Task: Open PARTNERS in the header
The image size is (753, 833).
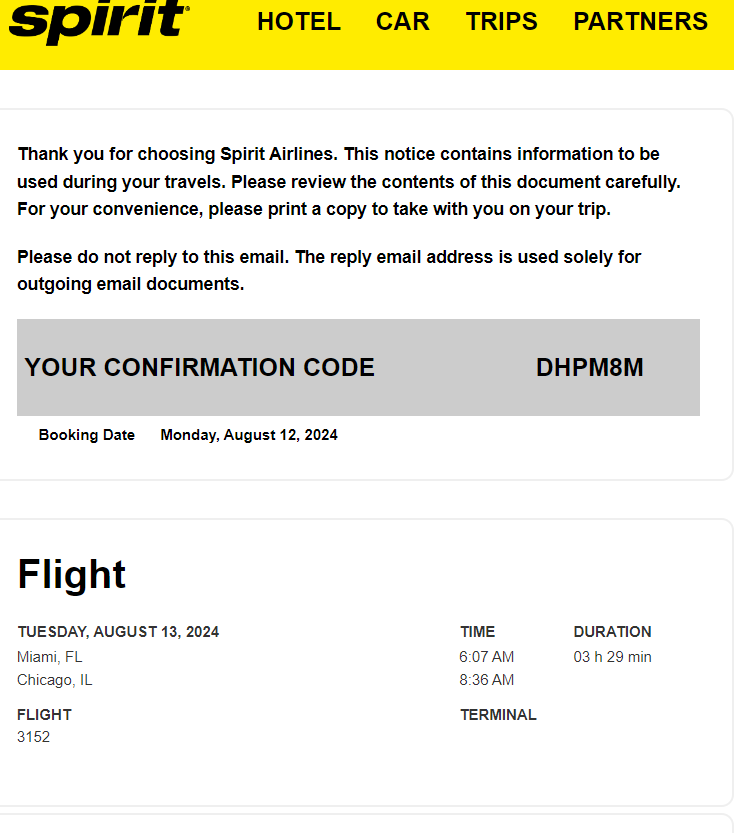Action: pyautogui.click(x=640, y=22)
